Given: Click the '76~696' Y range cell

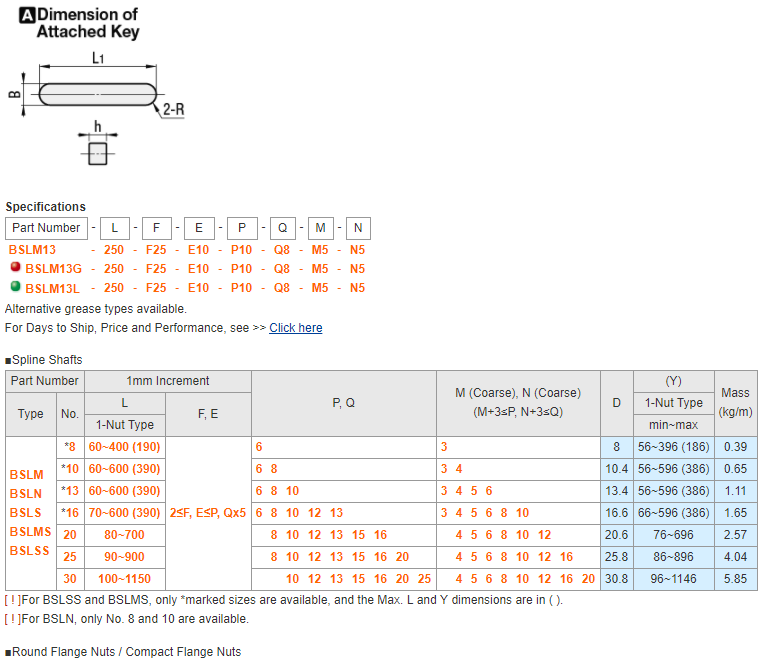Looking at the screenshot, I should coord(674,535).
